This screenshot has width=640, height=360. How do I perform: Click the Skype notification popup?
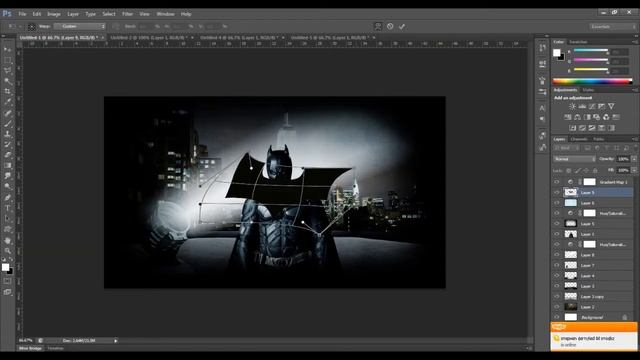point(594,336)
